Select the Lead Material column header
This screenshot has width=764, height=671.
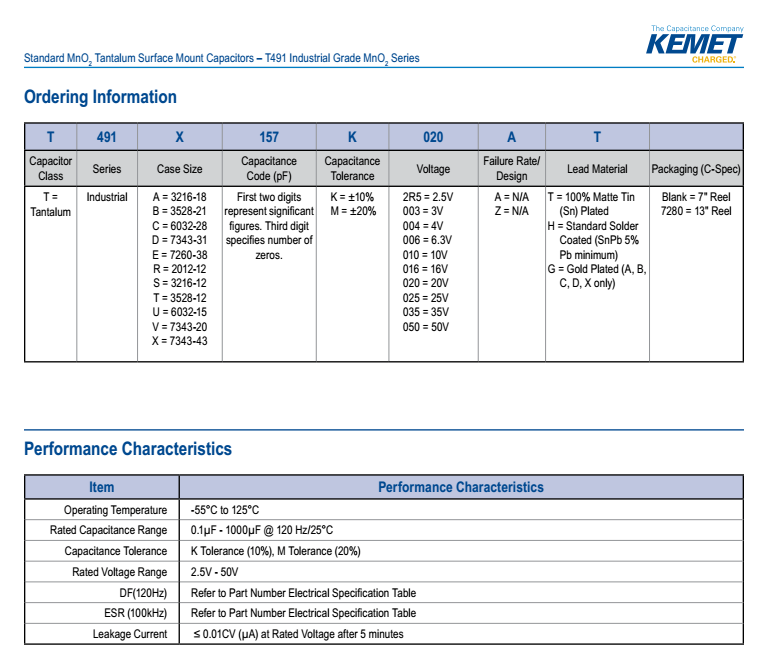[597, 169]
